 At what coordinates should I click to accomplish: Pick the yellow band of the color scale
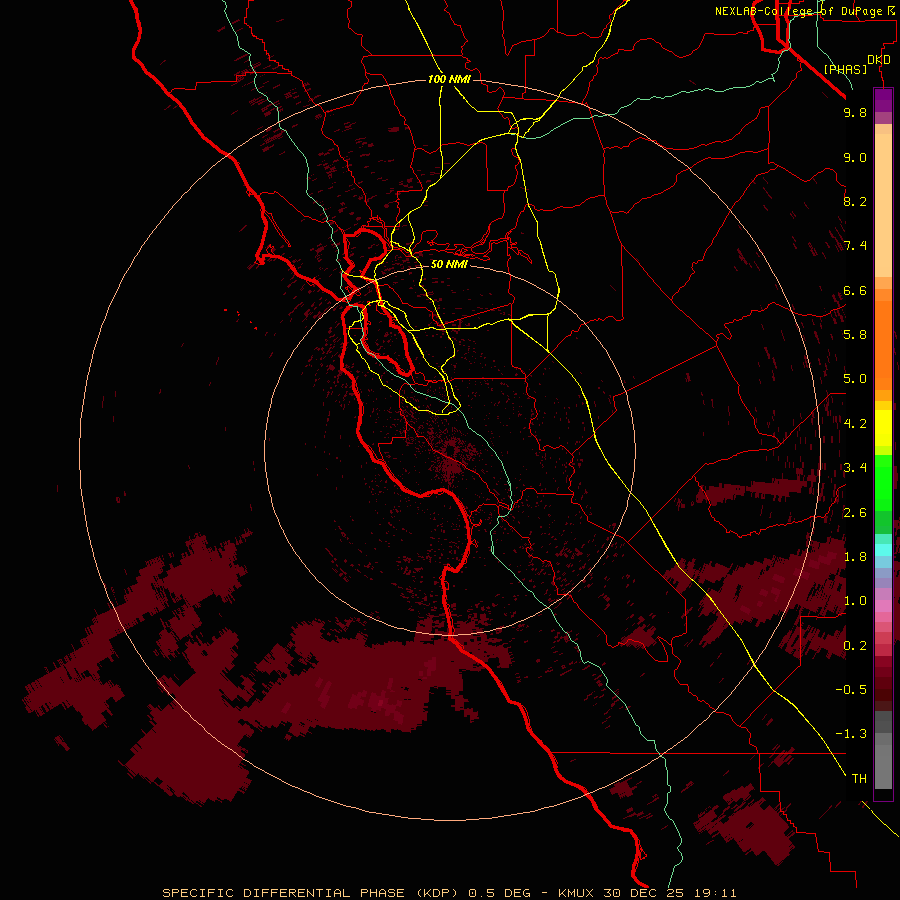(883, 428)
